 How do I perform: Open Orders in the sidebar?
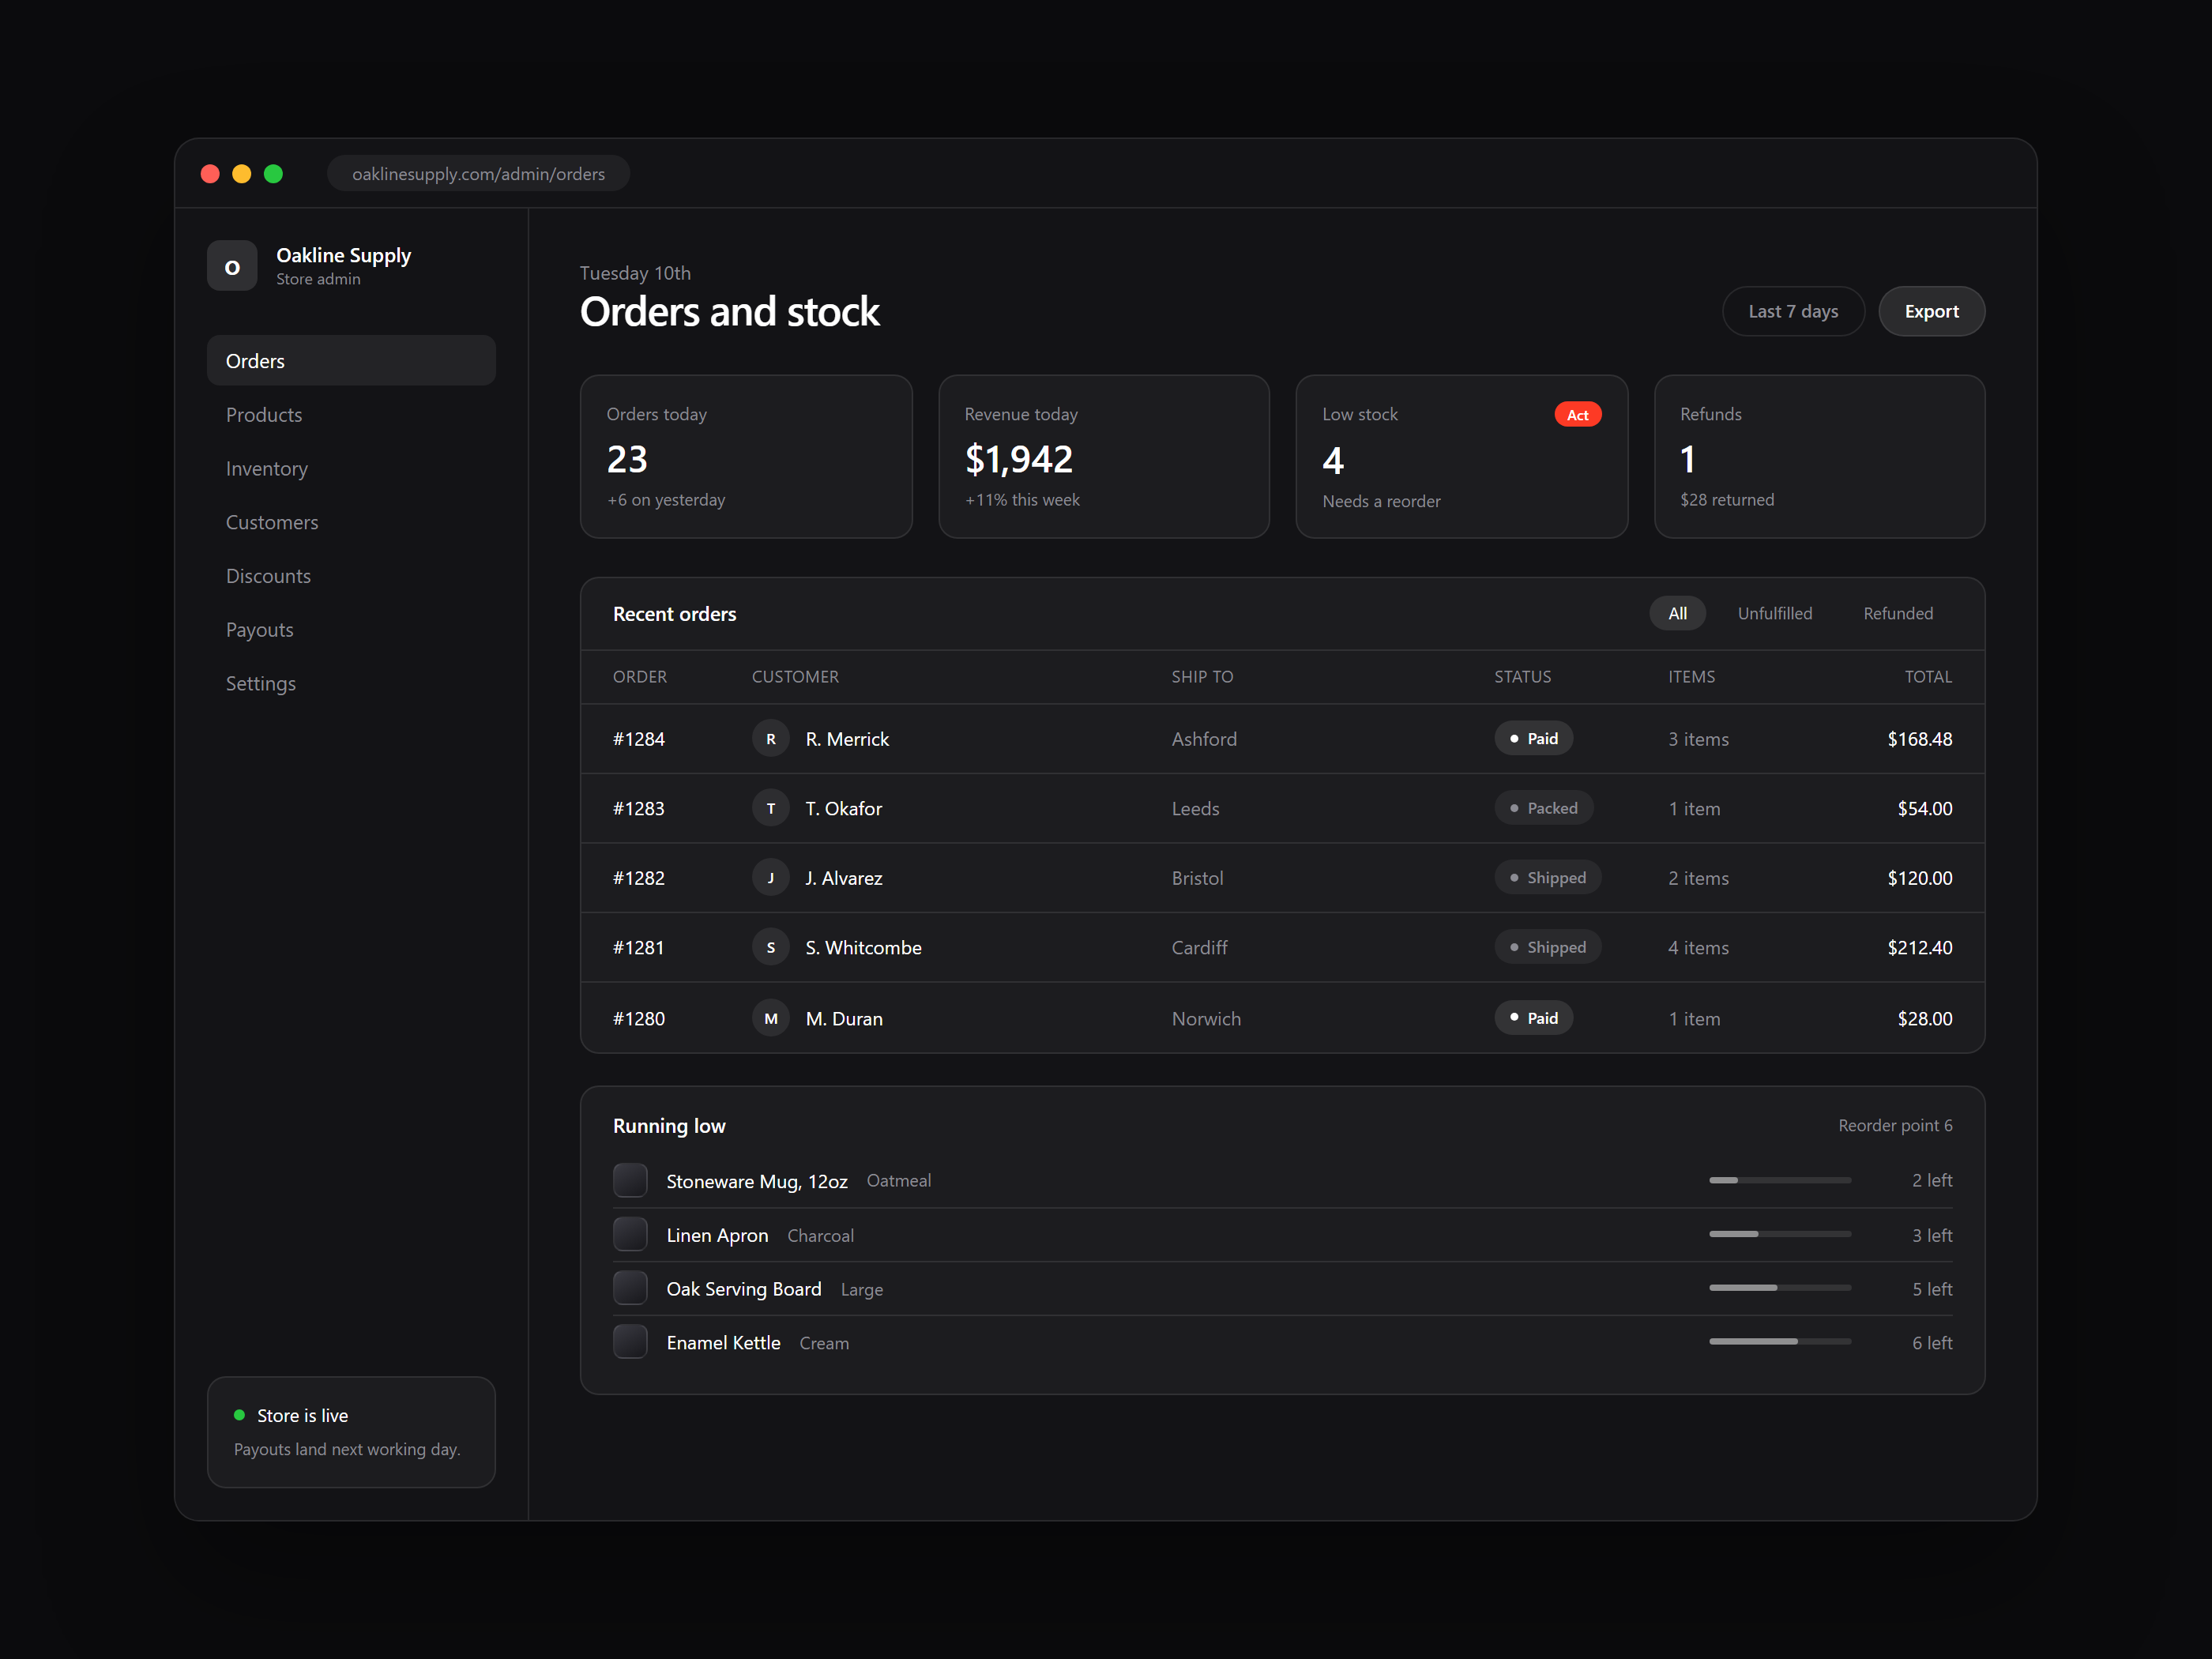(x=351, y=361)
